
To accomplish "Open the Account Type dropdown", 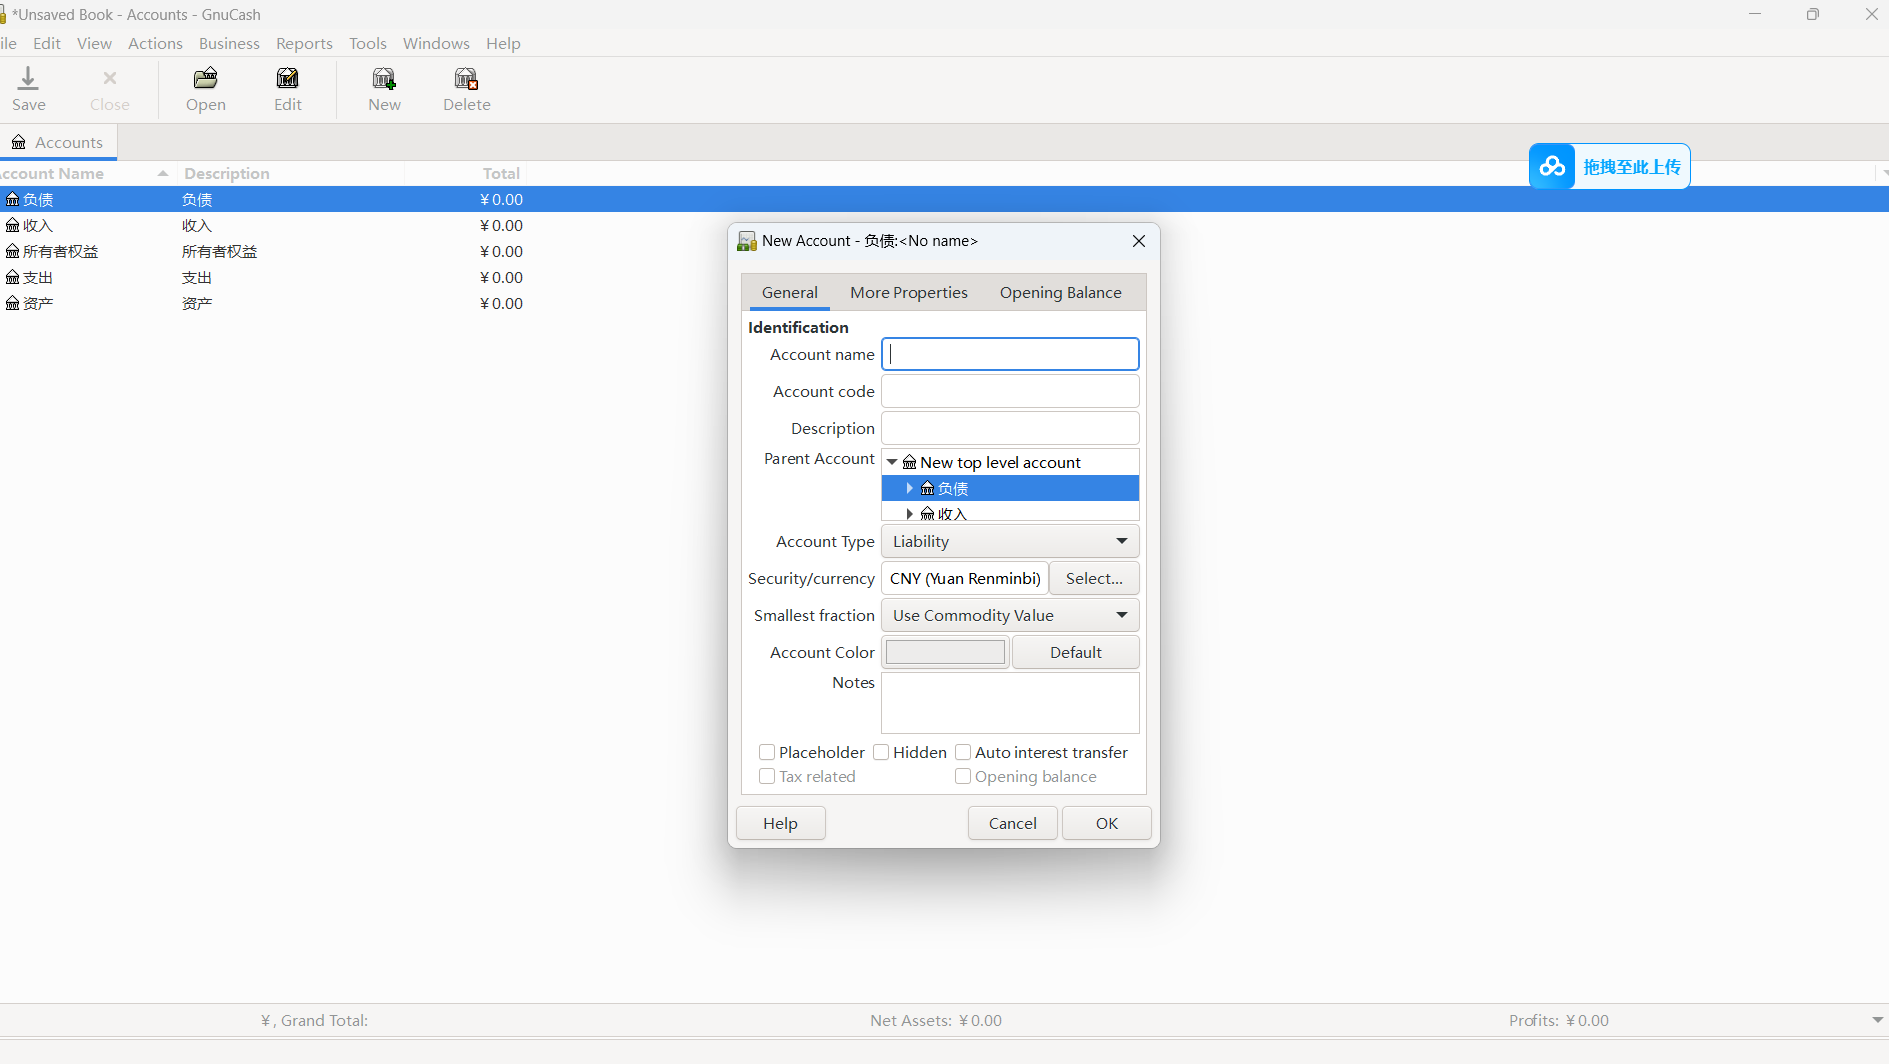I will pyautogui.click(x=1010, y=541).
